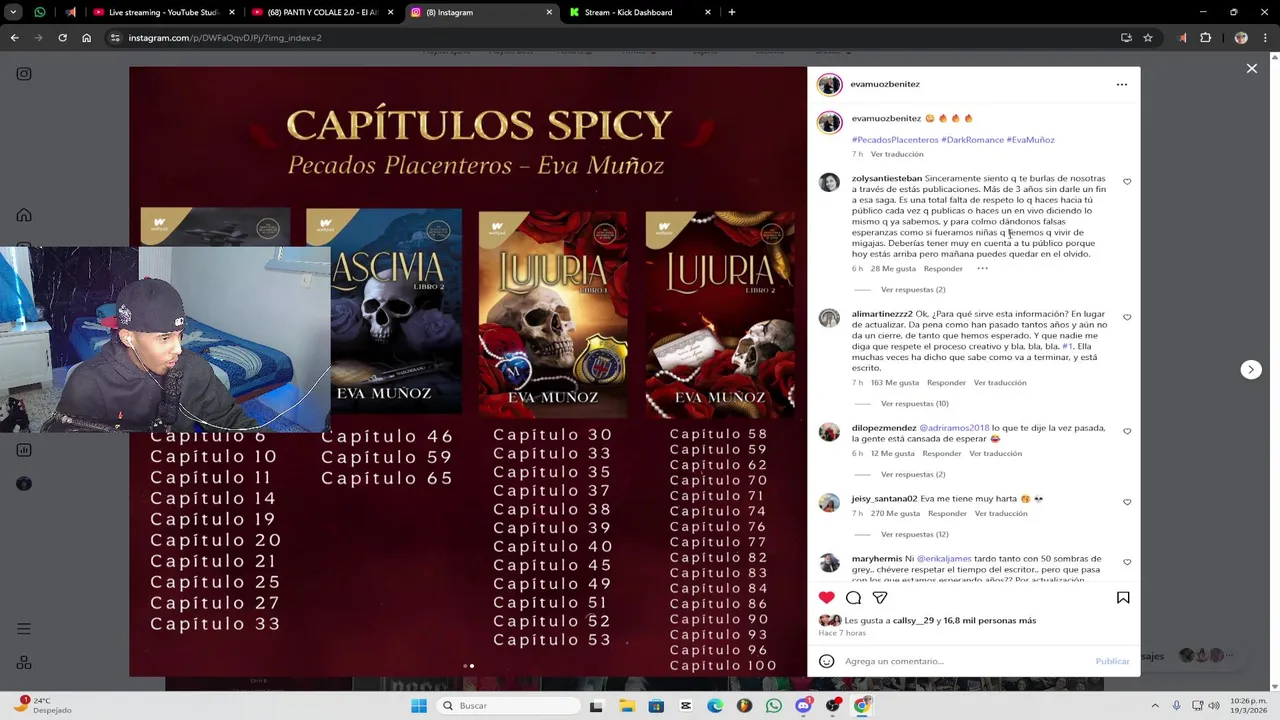Open zolysantiesteban's profile avatar

point(829,182)
